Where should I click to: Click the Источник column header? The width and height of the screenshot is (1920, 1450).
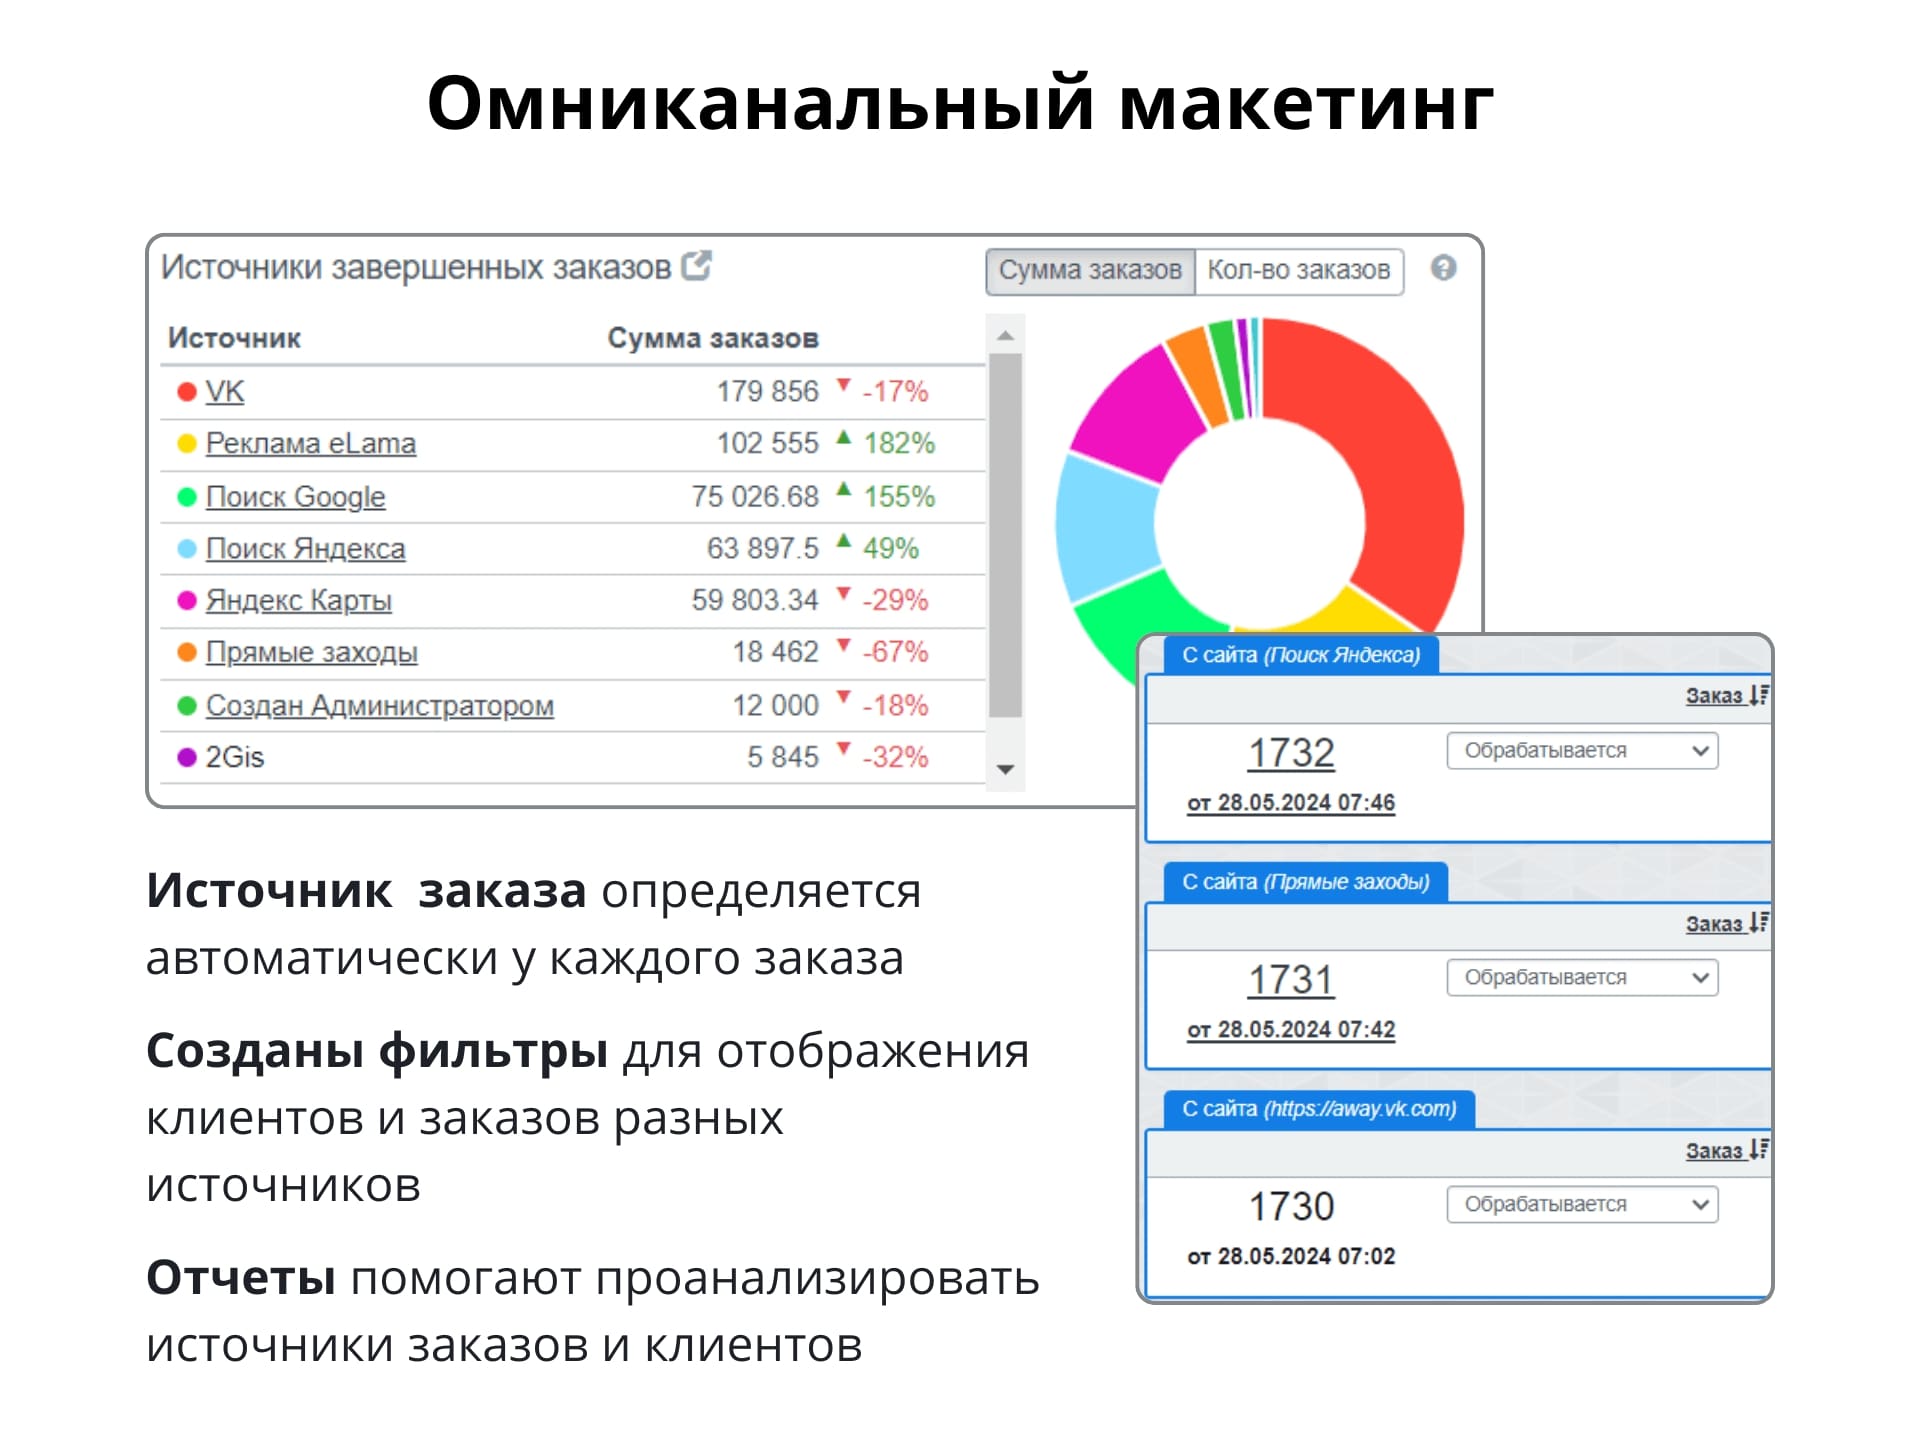[x=234, y=338]
